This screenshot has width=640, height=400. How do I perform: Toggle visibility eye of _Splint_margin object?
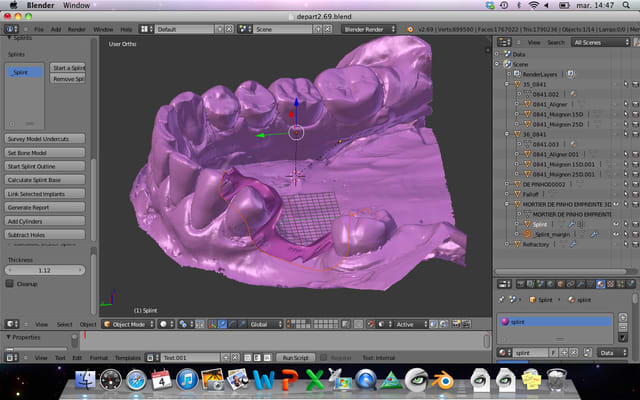click(616, 234)
